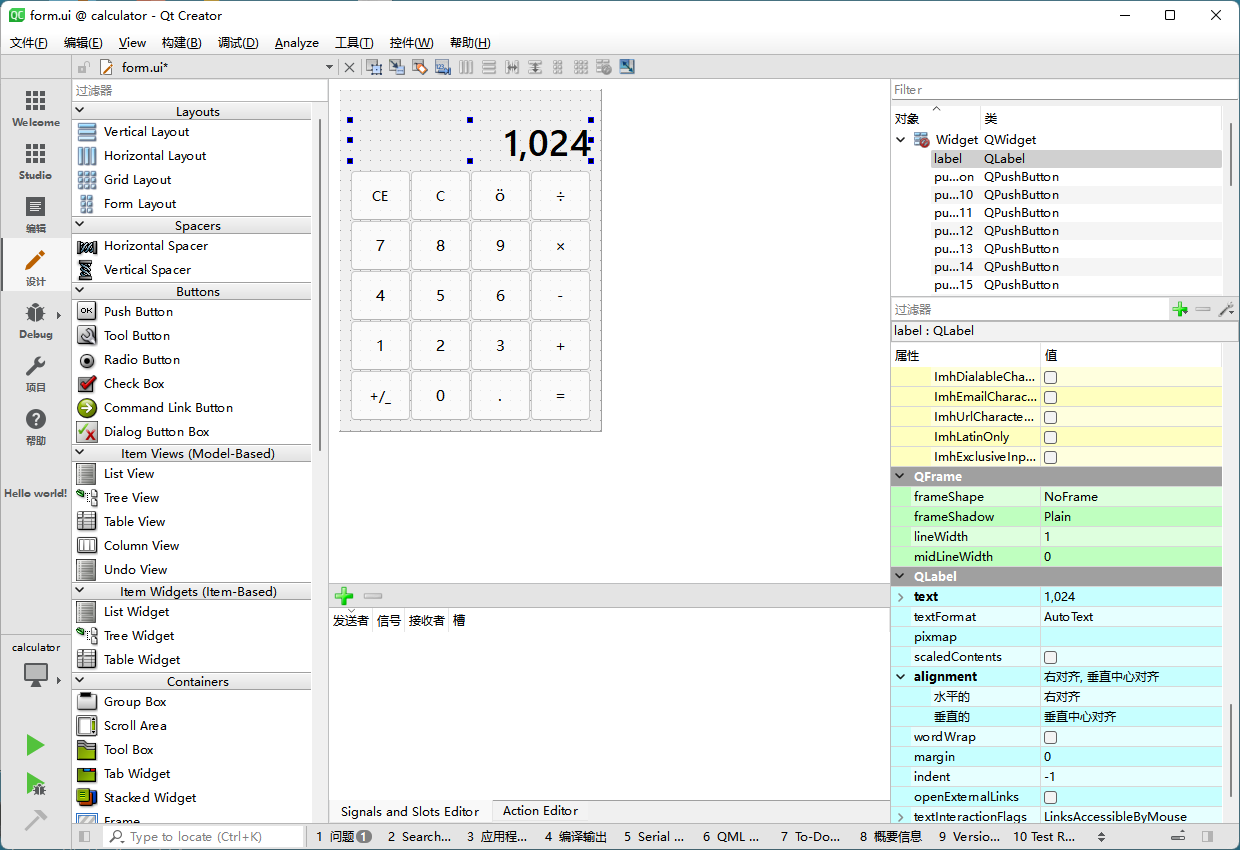Run the project with green play button
The width and height of the screenshot is (1240, 850).
[35, 745]
